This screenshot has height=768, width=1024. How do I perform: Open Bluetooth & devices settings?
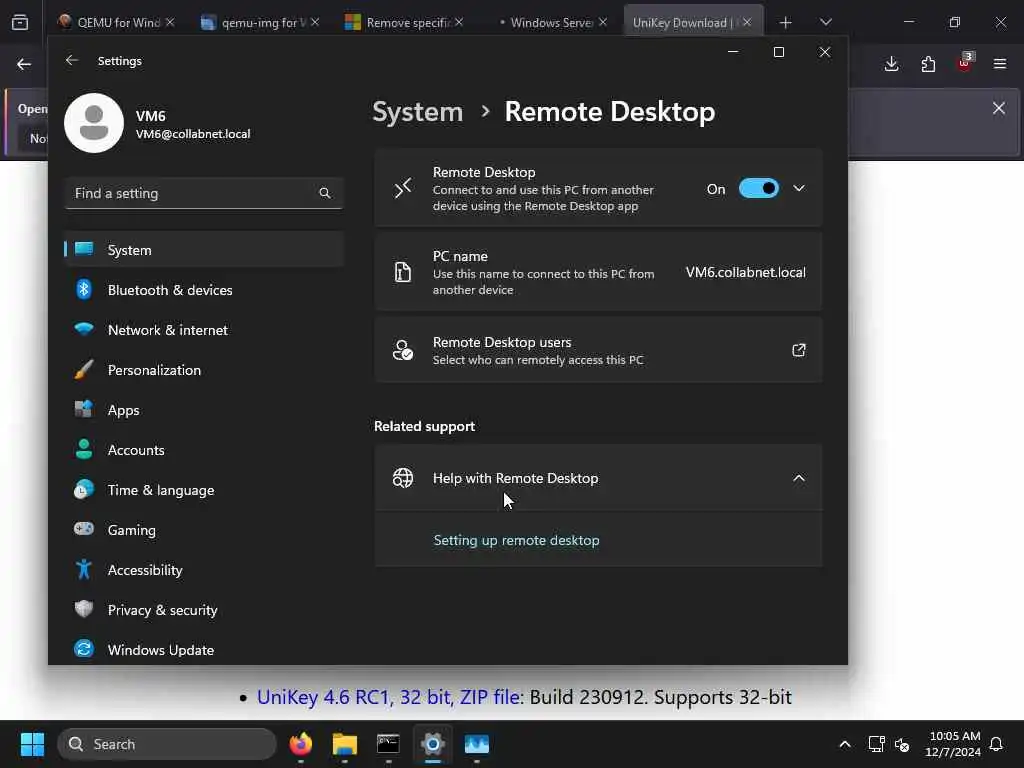[204, 290]
